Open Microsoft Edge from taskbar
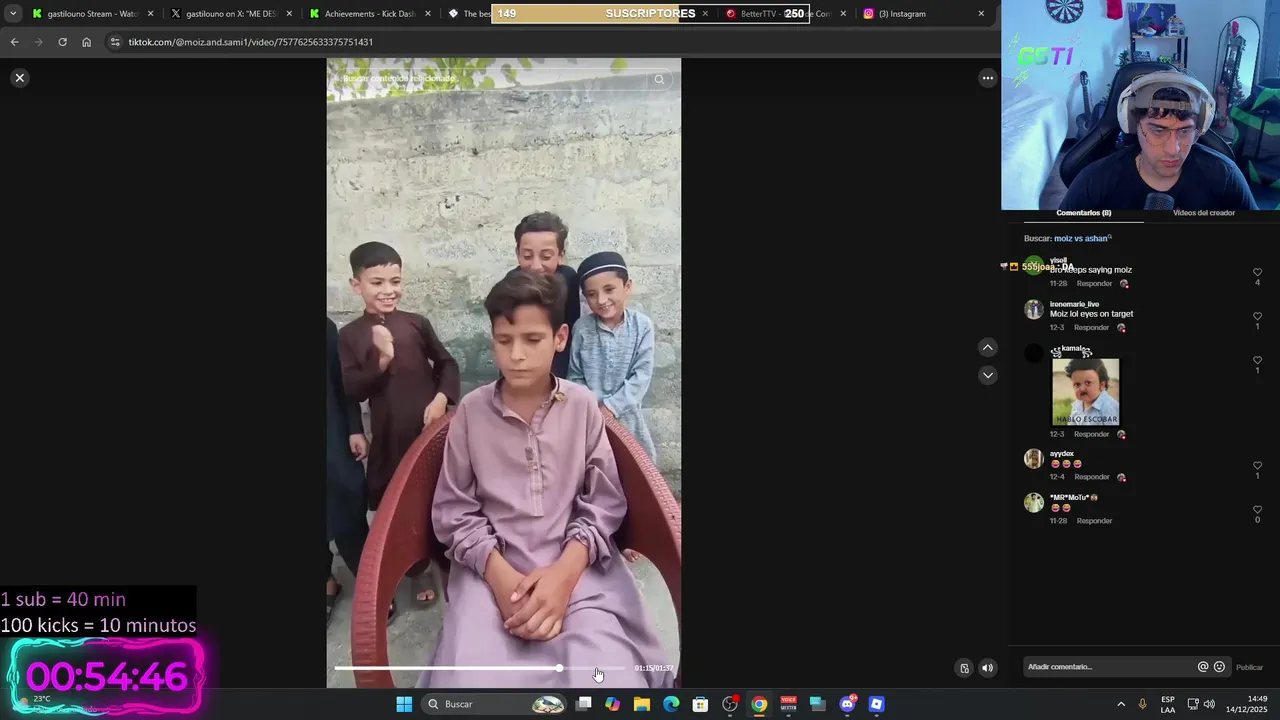This screenshot has width=1280, height=720. coord(671,704)
